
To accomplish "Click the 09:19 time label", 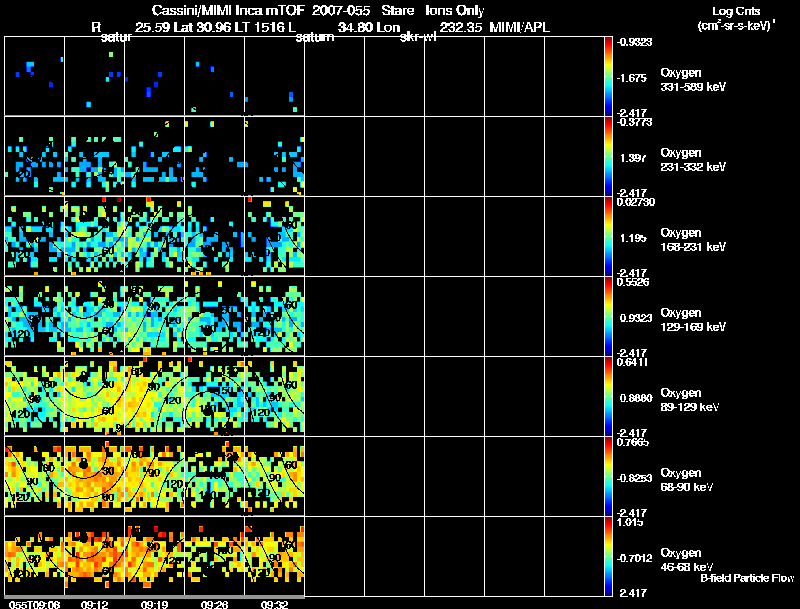I will (154, 604).
